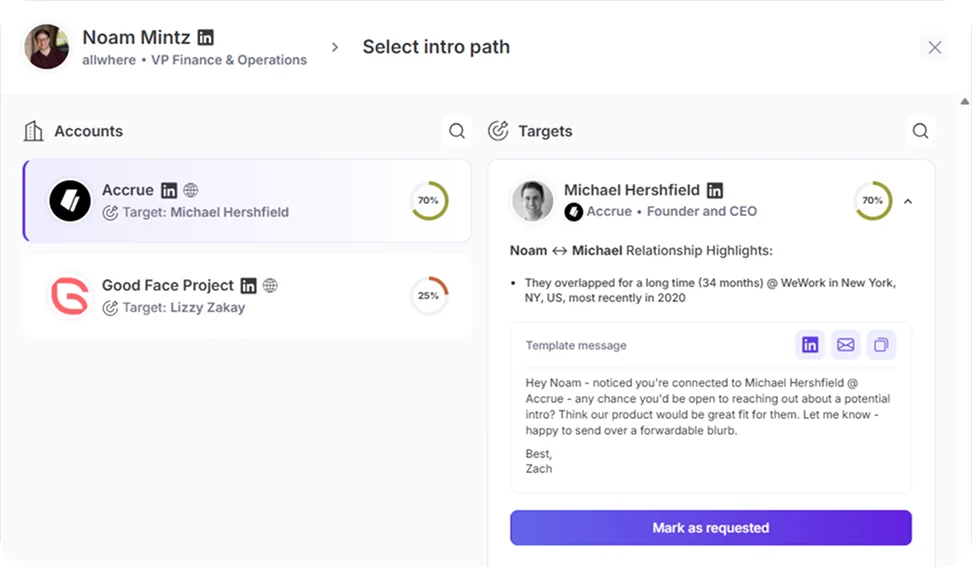This screenshot has width=972, height=567.
Task: Close the intro path dialog
Action: pos(934,47)
